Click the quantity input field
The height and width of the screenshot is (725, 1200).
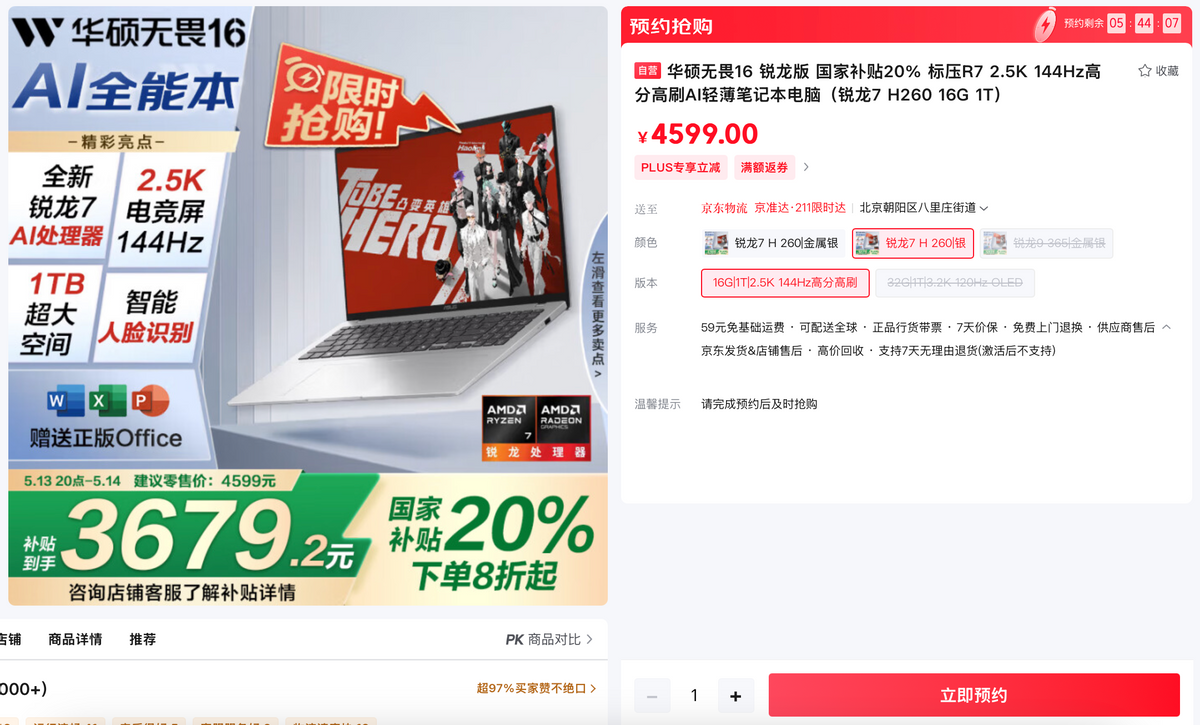coord(694,696)
